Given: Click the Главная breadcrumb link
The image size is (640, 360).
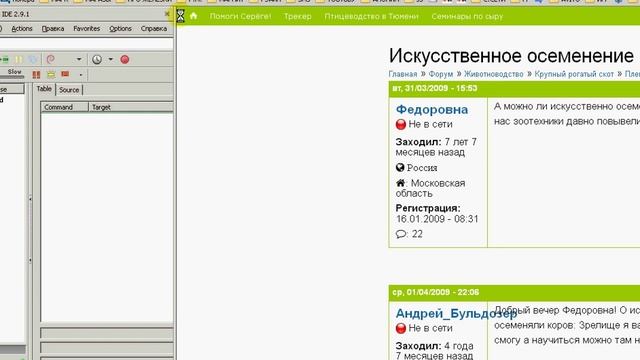Looking at the screenshot, I should (x=403, y=74).
